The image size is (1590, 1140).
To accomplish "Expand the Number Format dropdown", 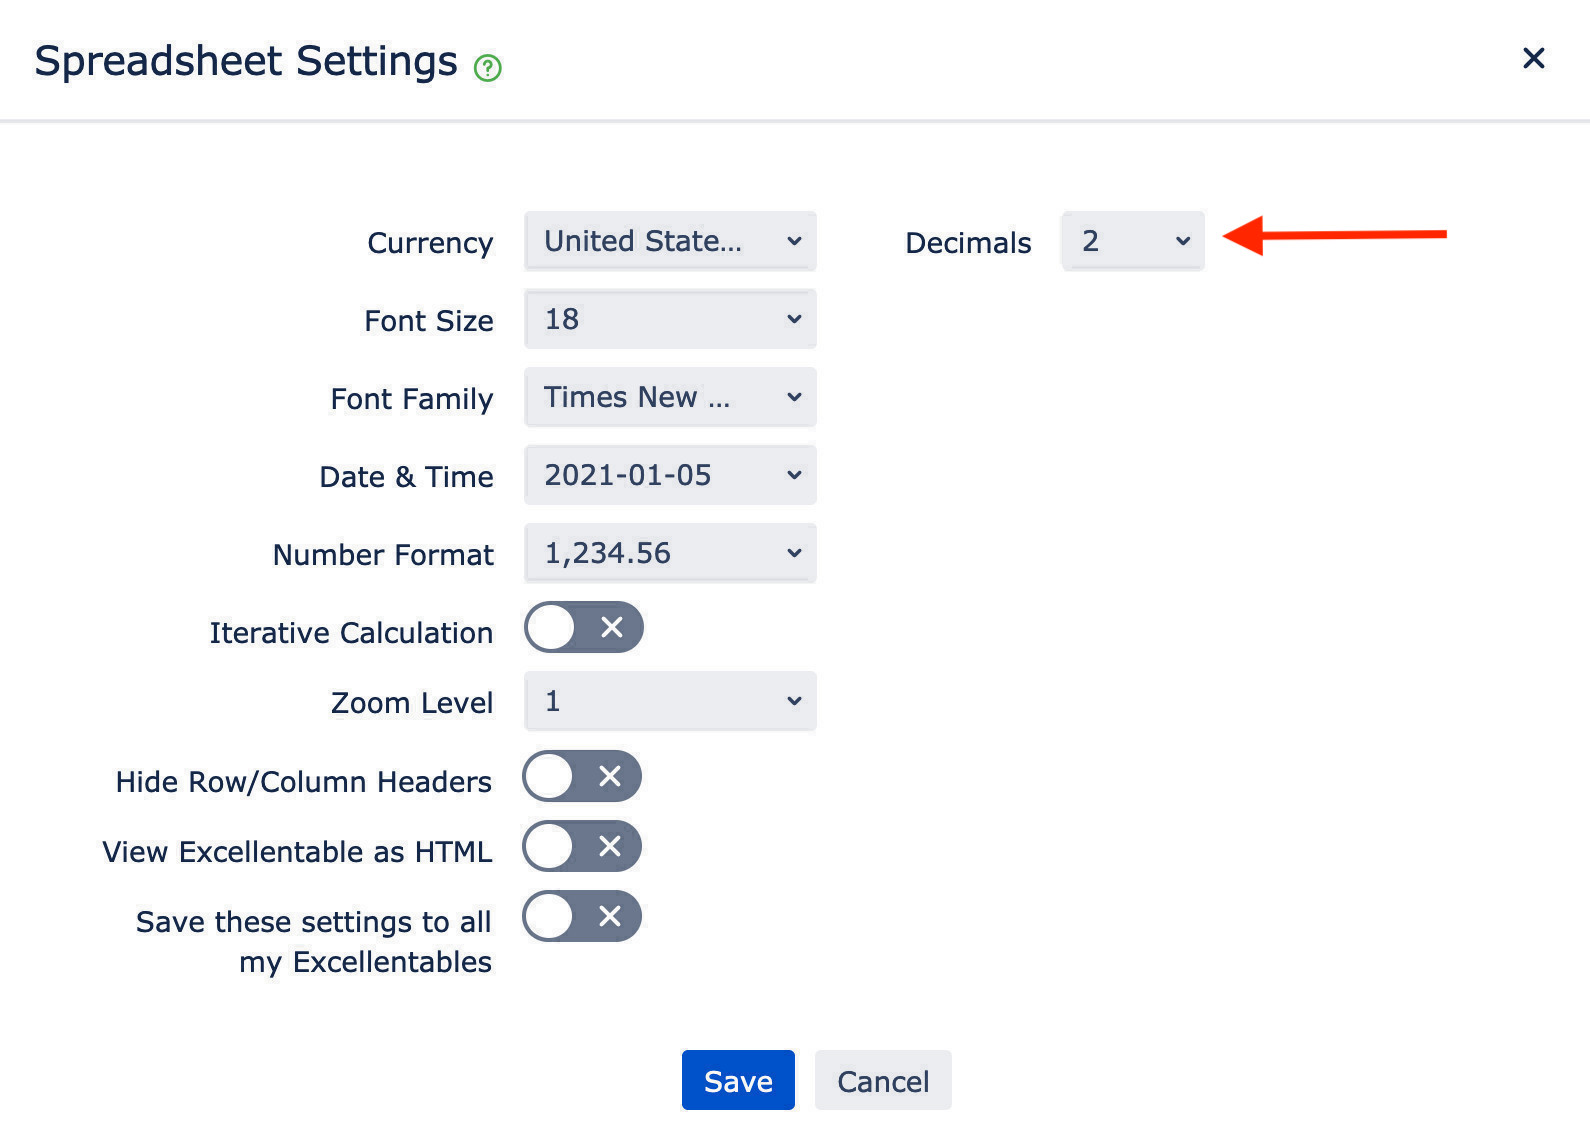I will click(670, 553).
